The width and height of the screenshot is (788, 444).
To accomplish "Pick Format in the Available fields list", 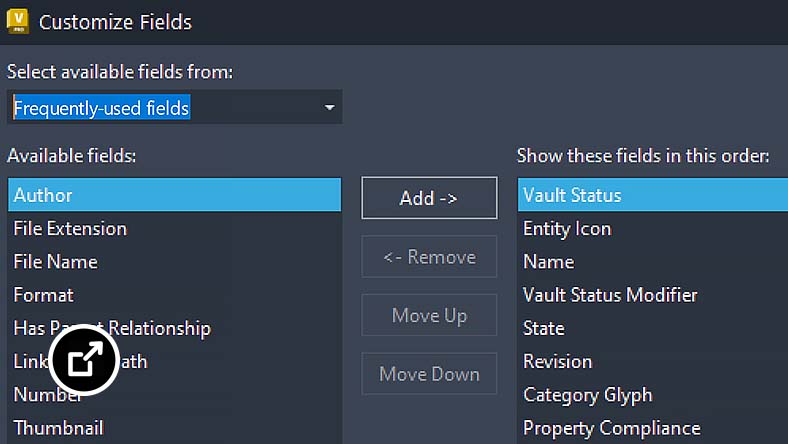I will [174, 295].
